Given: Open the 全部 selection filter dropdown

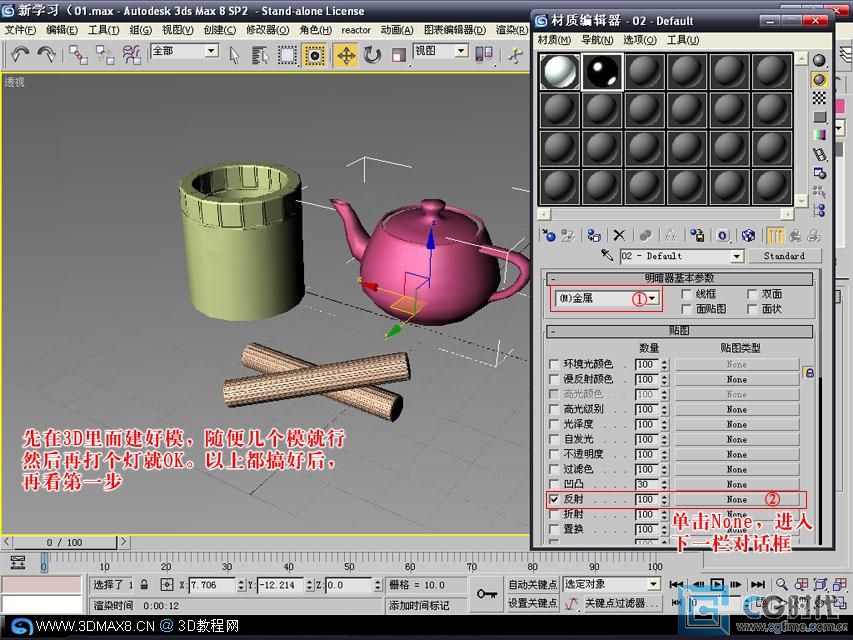Looking at the screenshot, I should [211, 51].
